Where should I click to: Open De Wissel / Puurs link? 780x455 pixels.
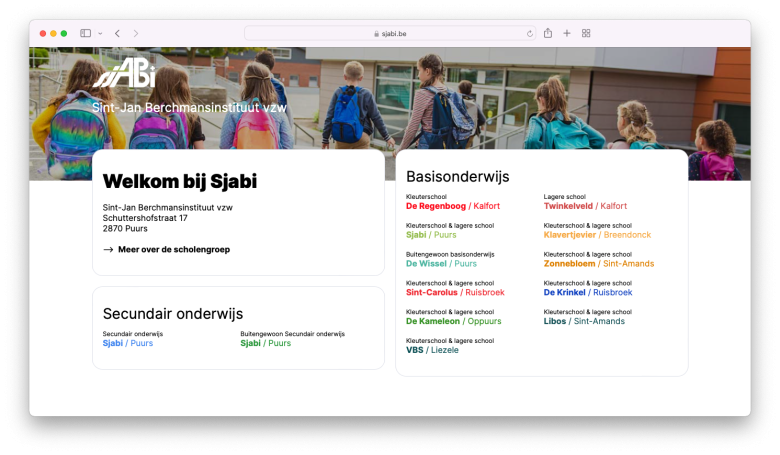(441, 264)
